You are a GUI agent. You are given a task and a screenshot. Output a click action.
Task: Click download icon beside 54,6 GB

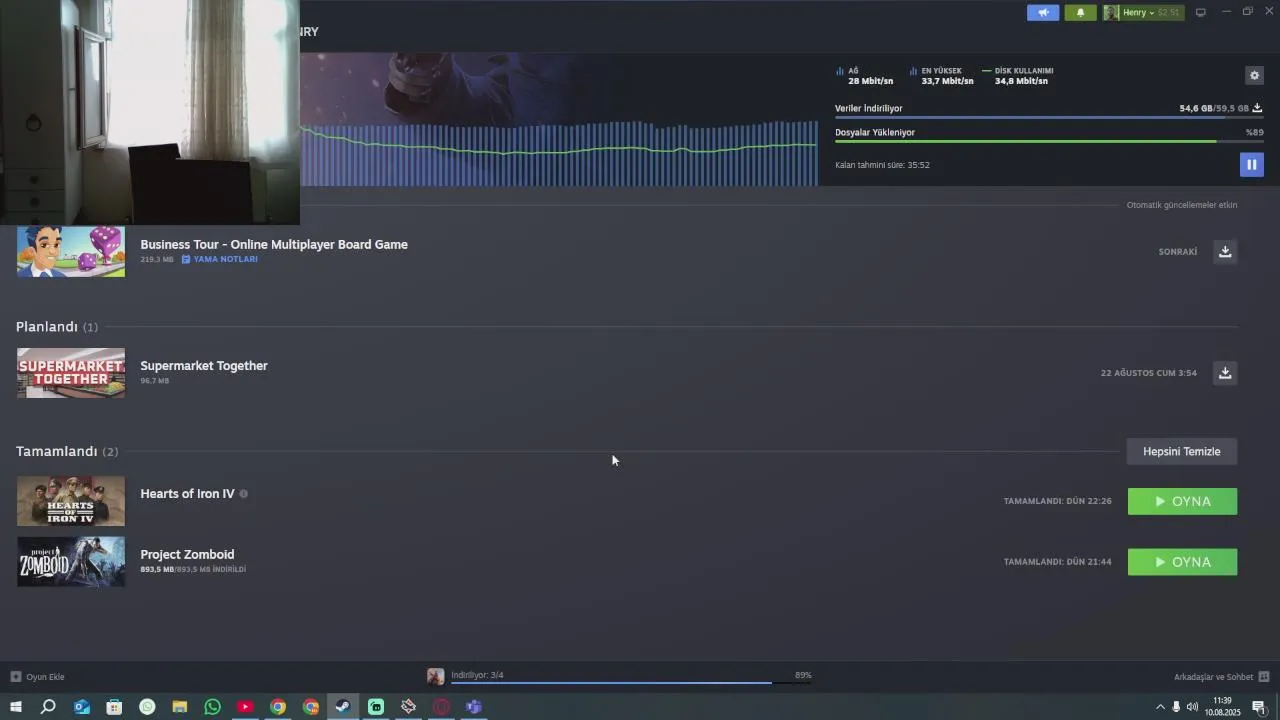[x=1257, y=108]
